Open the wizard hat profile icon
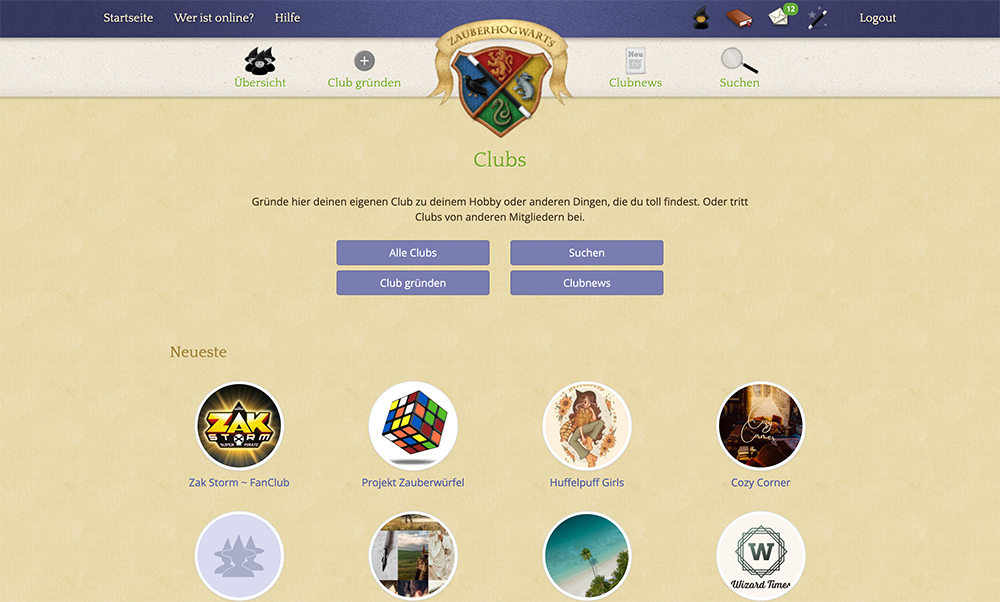 point(701,17)
